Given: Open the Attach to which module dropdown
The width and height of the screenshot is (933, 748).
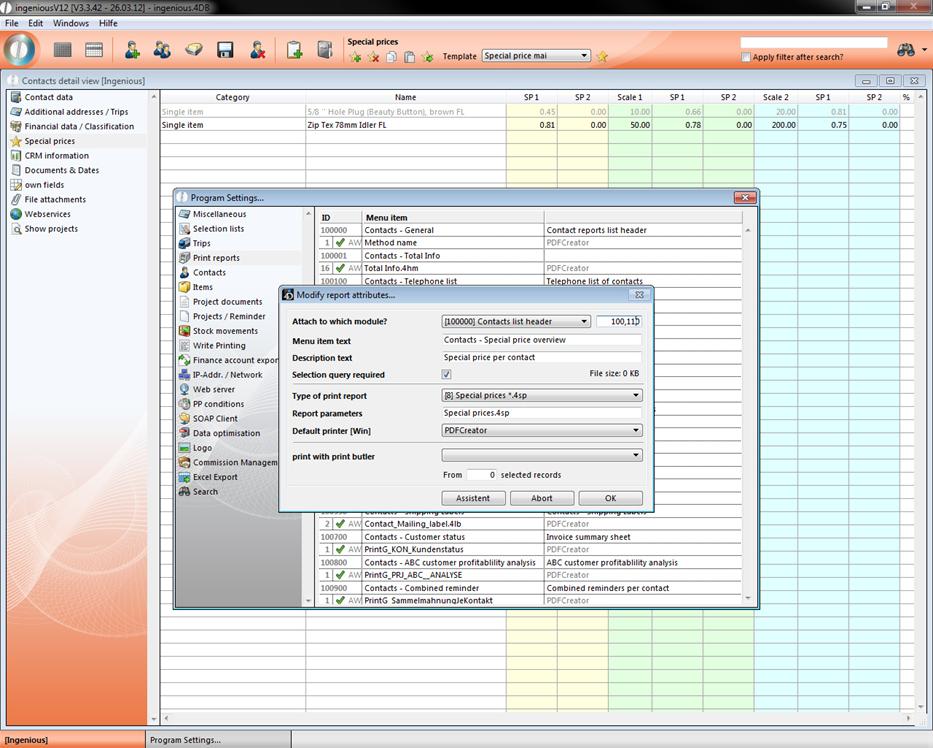Looking at the screenshot, I should click(516, 321).
